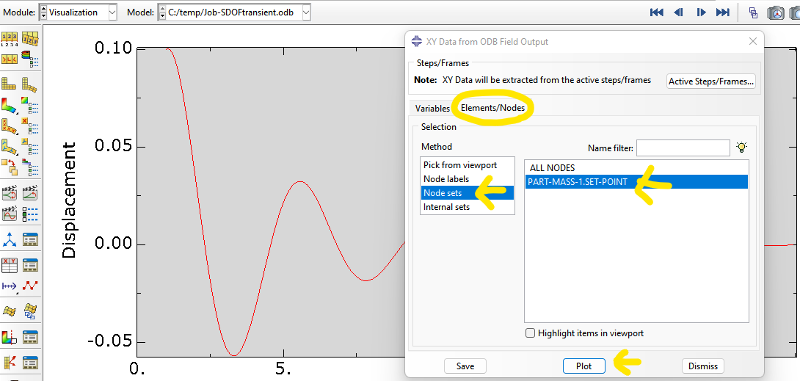Click the Name filter input field
Screen dimensions: 800x381
pyautogui.click(x=683, y=148)
